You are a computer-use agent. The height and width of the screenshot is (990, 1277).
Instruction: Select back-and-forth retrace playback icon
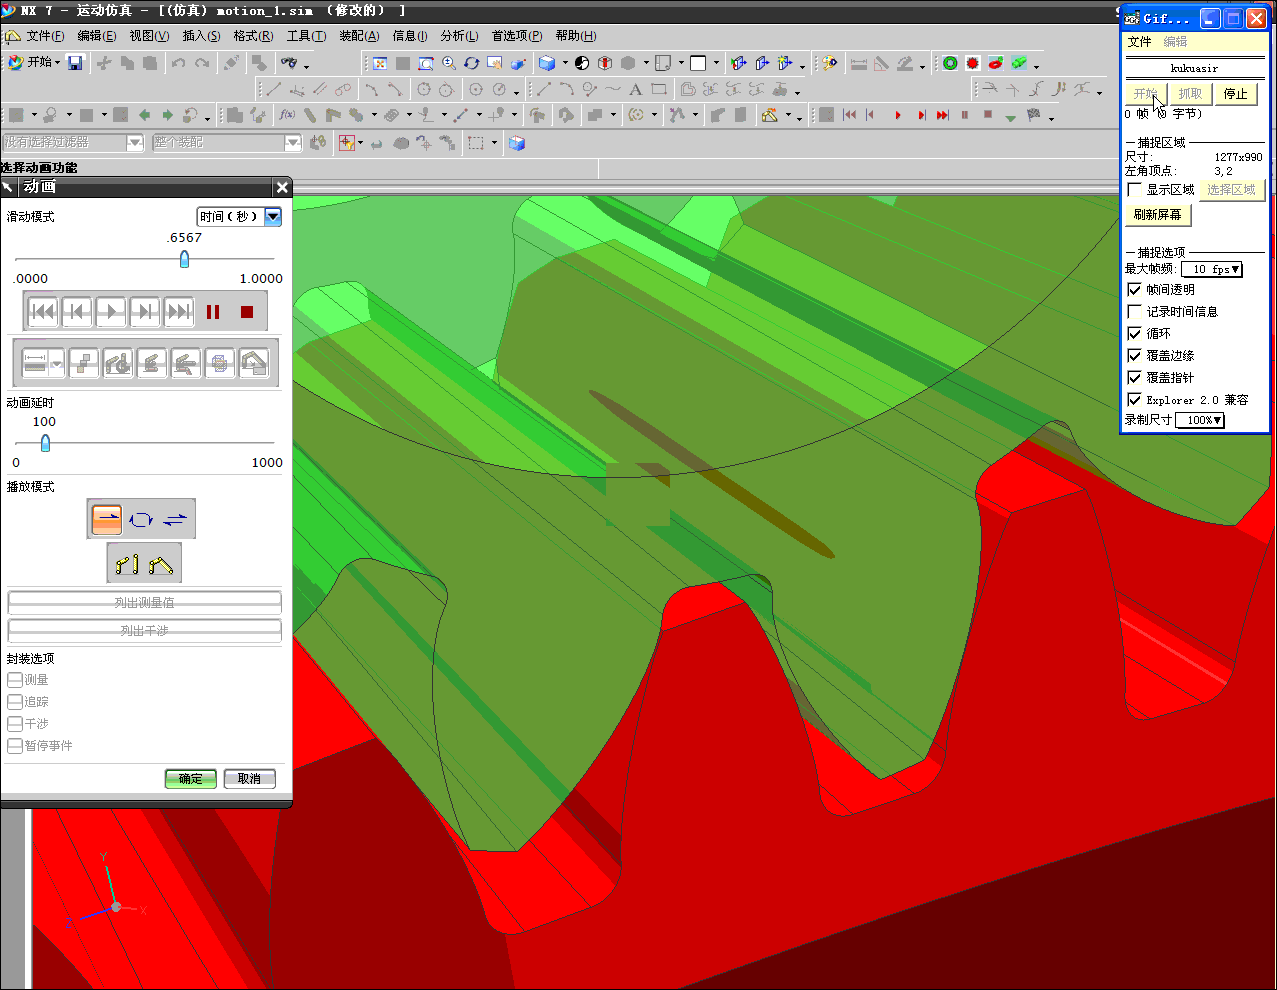175,519
